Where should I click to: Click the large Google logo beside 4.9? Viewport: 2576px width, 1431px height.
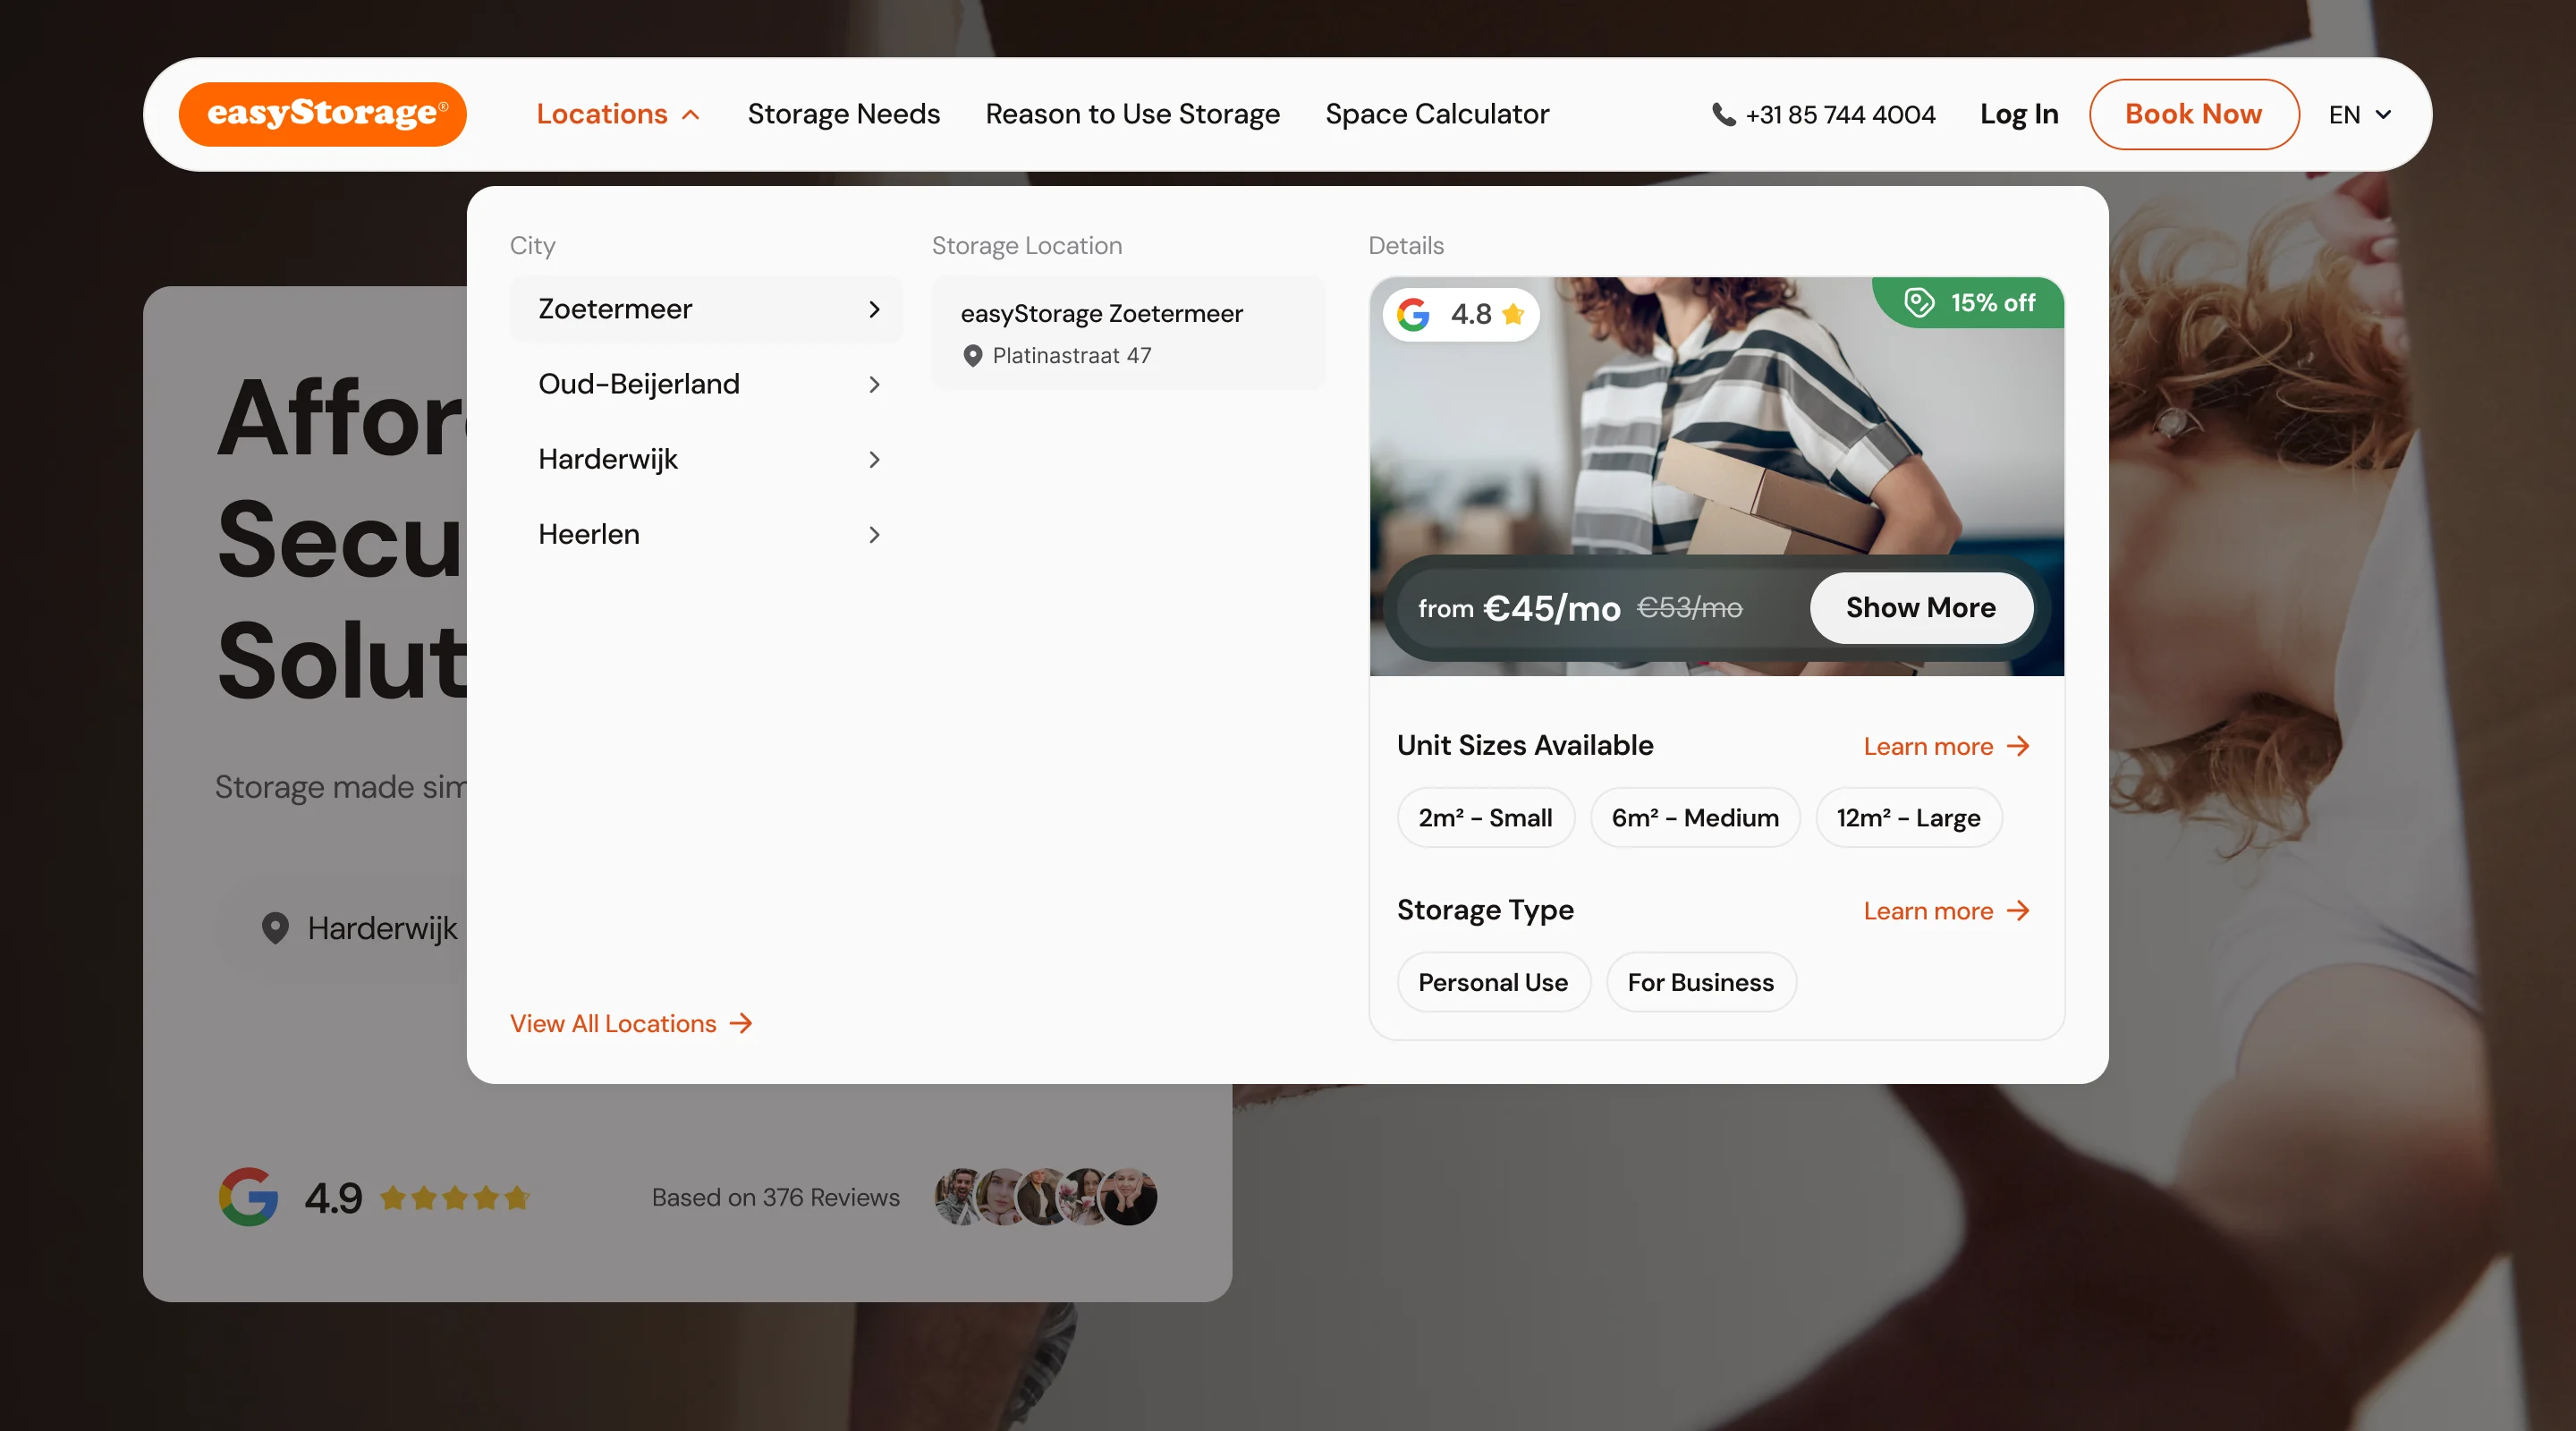click(248, 1197)
